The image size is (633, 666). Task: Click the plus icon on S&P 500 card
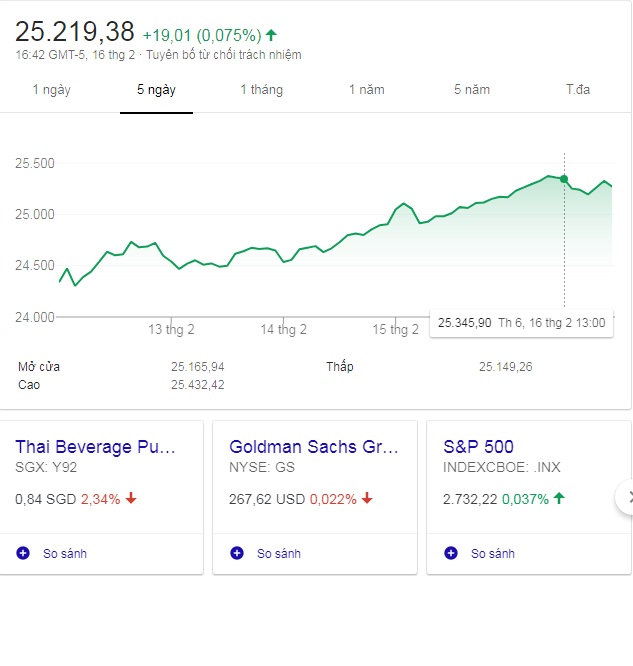pyautogui.click(x=451, y=553)
